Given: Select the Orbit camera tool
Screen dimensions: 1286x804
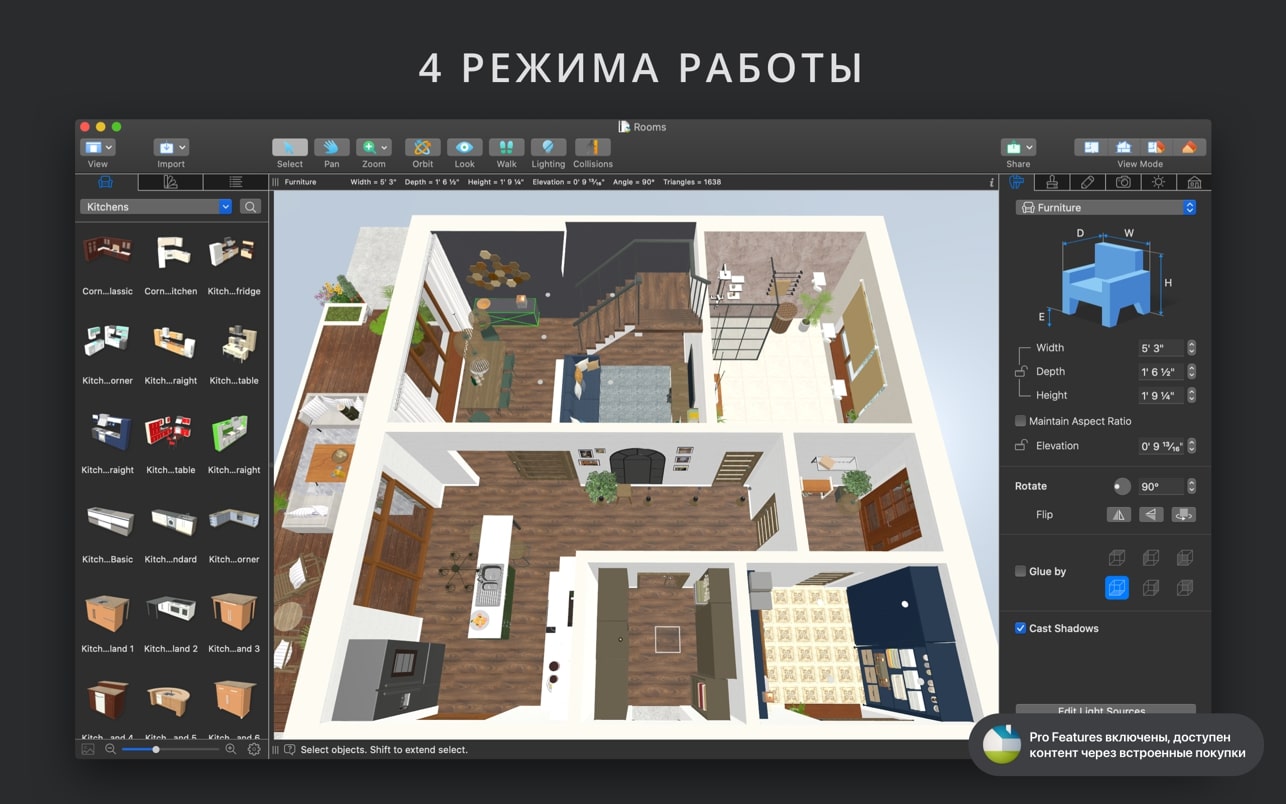Looking at the screenshot, I should tap(422, 148).
